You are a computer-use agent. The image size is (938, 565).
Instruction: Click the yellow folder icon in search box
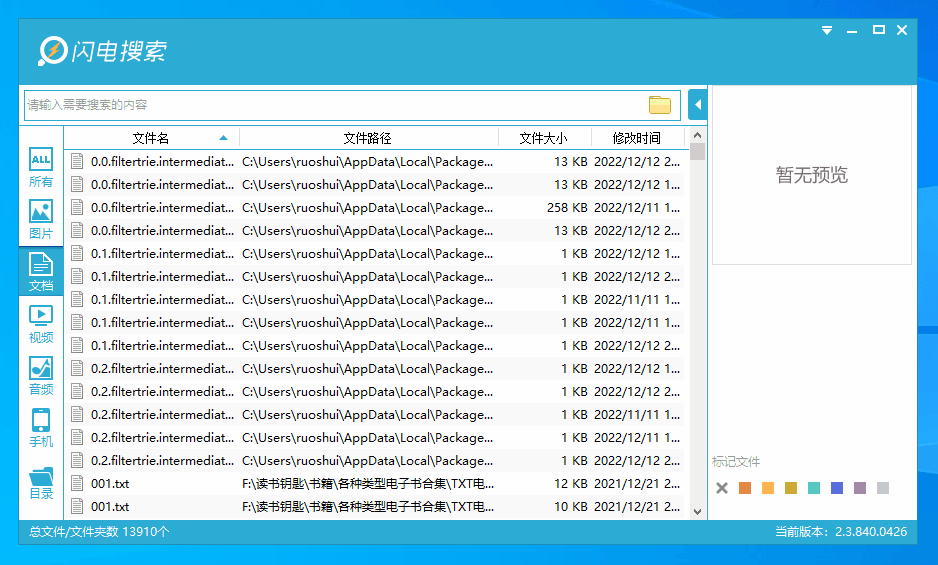point(660,105)
